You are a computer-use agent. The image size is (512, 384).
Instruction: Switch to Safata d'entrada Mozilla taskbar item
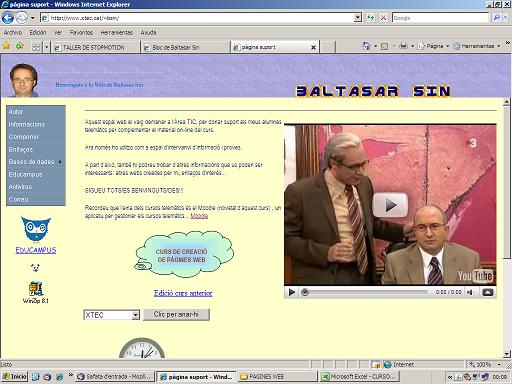point(115,377)
